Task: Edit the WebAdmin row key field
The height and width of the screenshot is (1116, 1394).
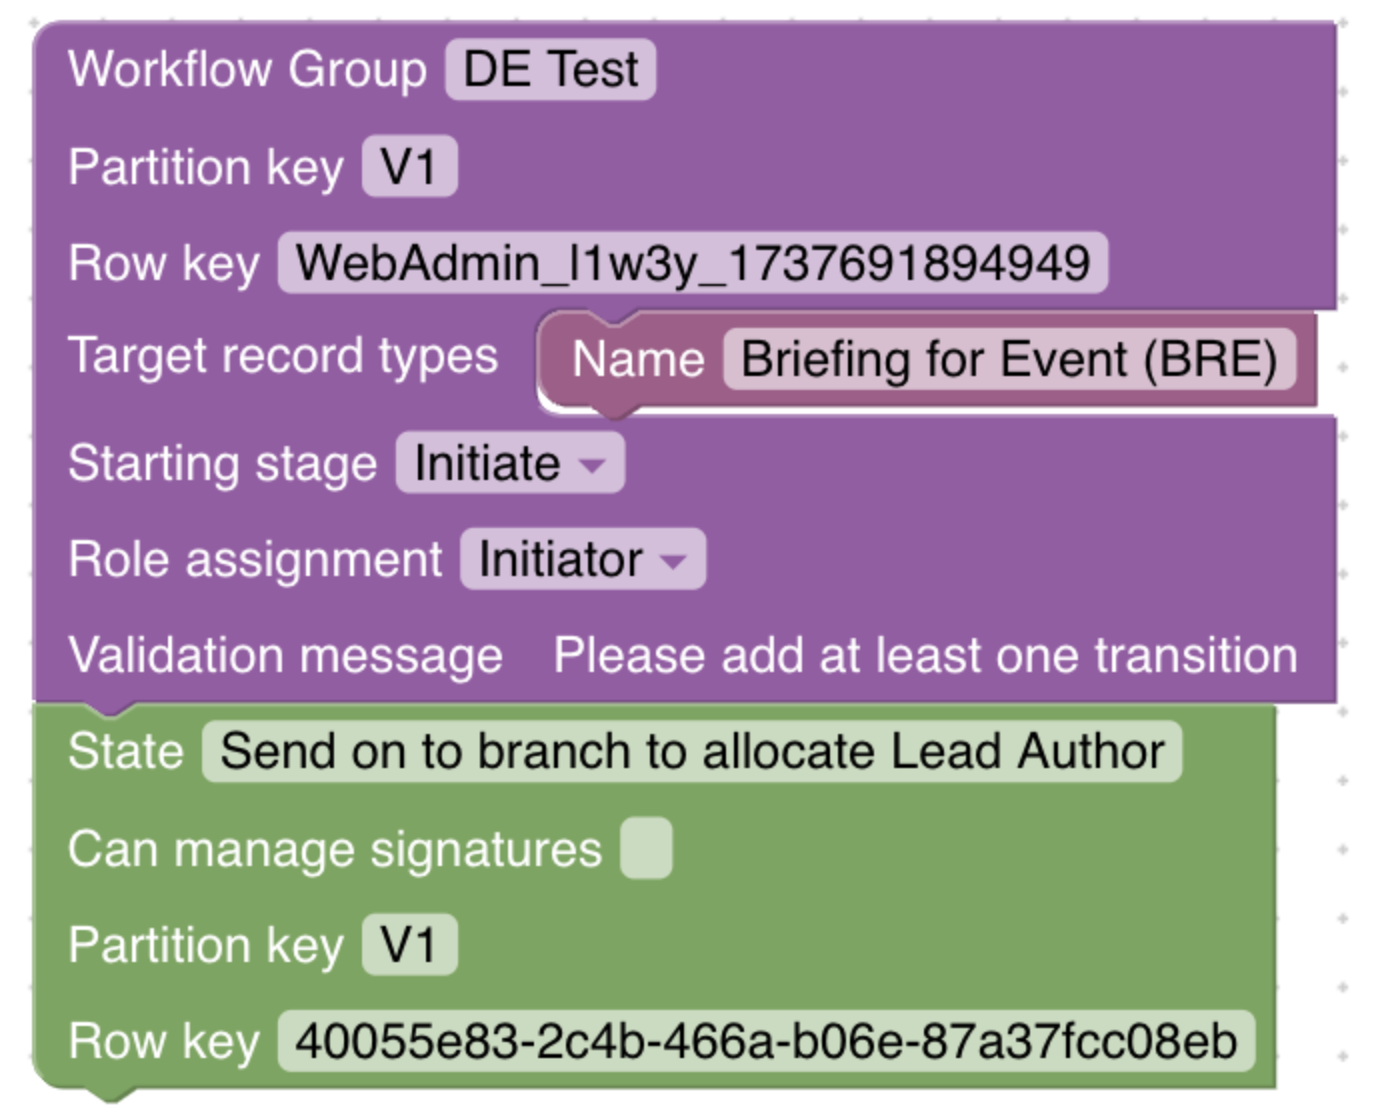Action: tap(692, 264)
